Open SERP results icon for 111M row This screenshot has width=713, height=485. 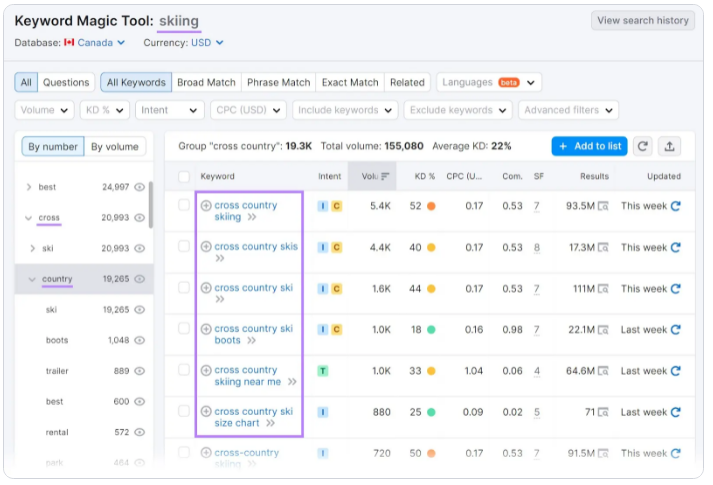click(603, 289)
